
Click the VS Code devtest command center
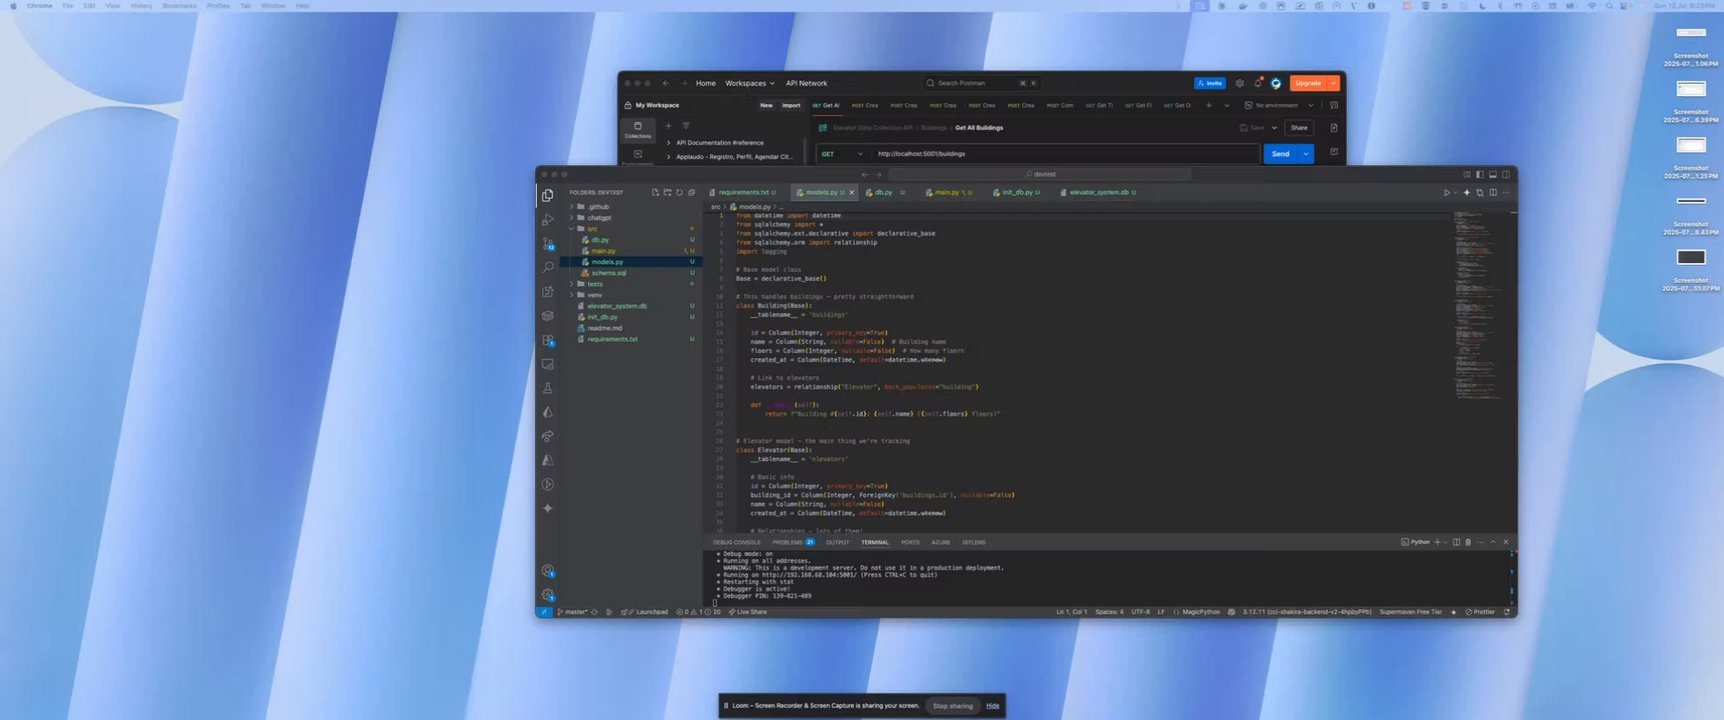pyautogui.click(x=1042, y=174)
